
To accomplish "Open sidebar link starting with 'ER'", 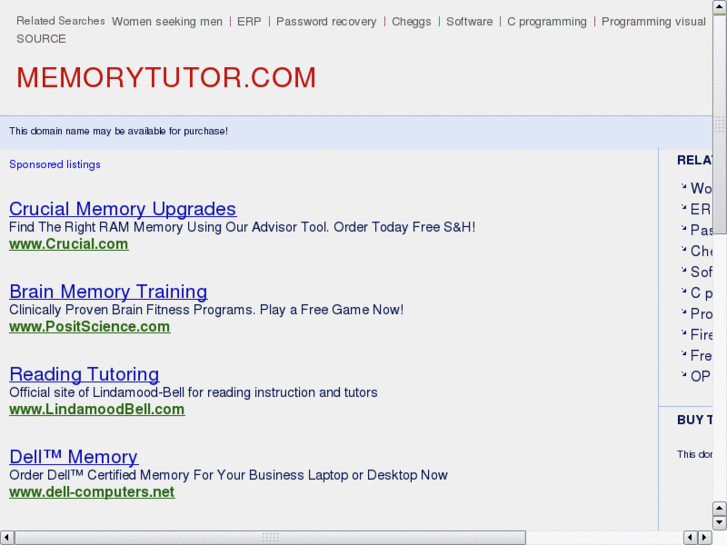I will coord(700,209).
